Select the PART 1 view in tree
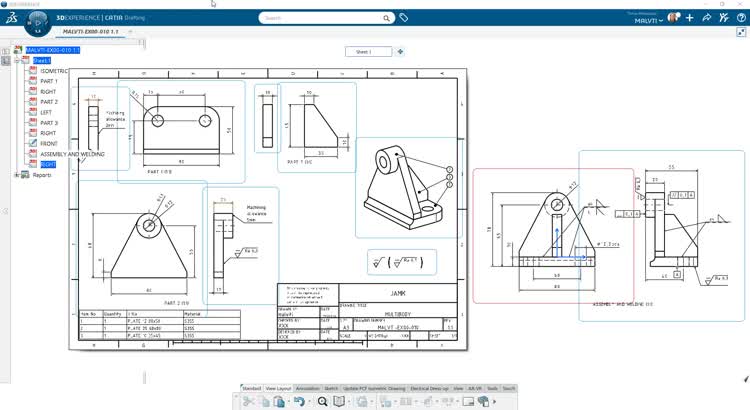 [x=49, y=81]
